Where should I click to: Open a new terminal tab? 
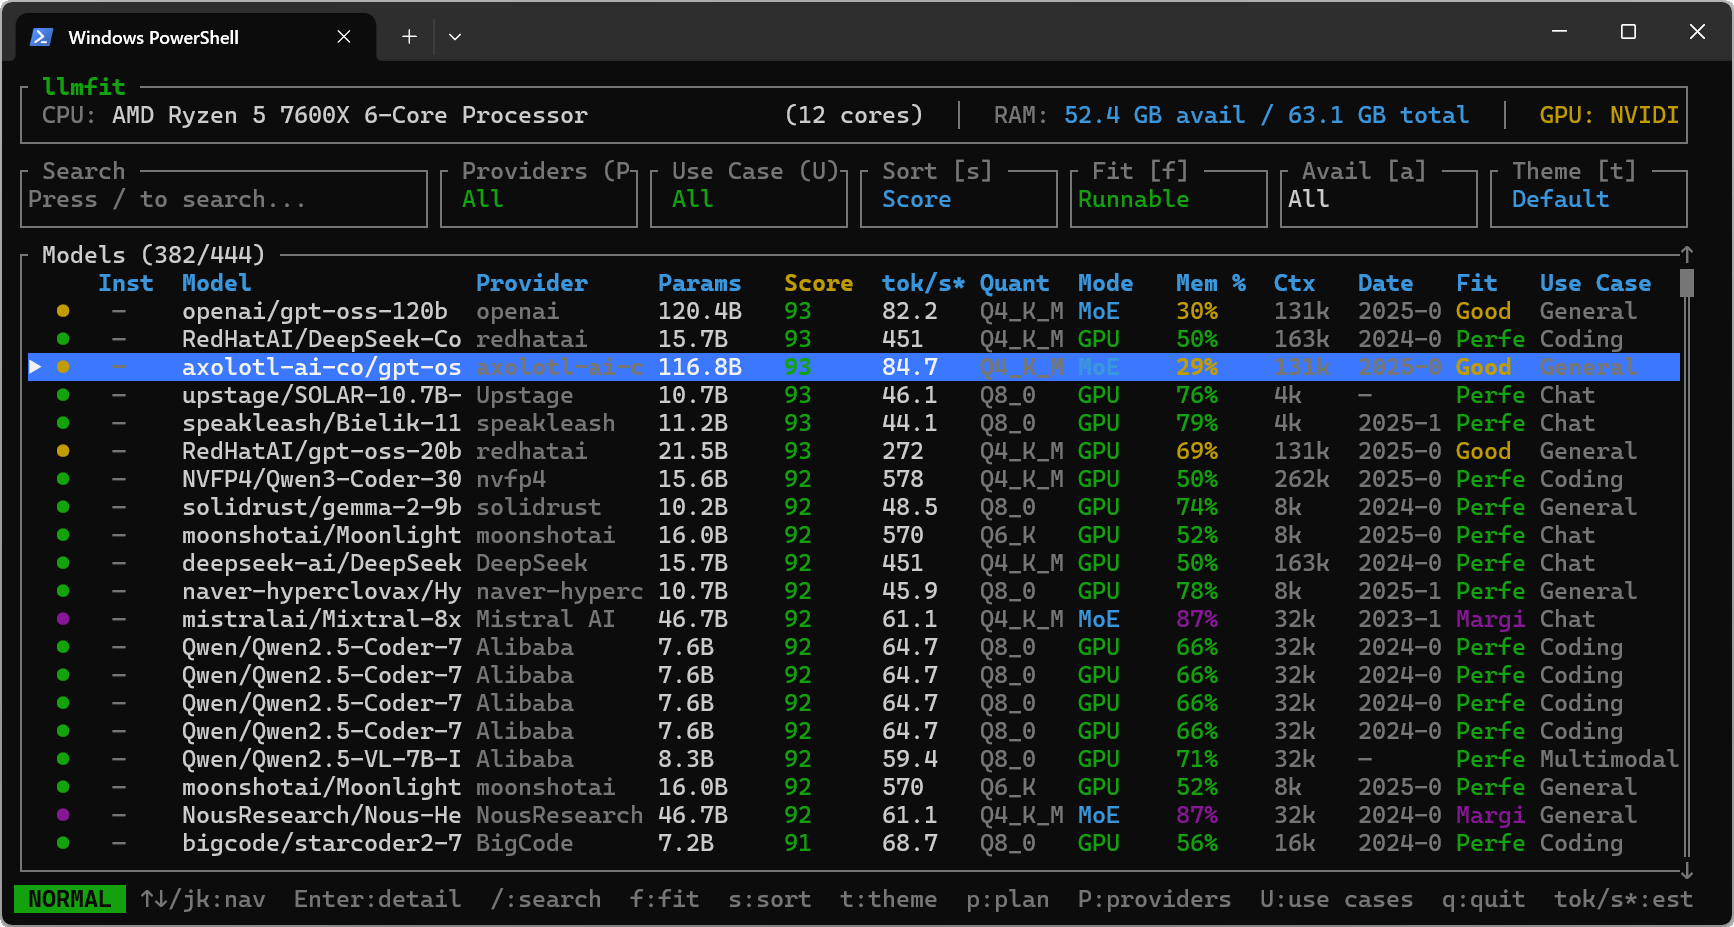tap(409, 37)
